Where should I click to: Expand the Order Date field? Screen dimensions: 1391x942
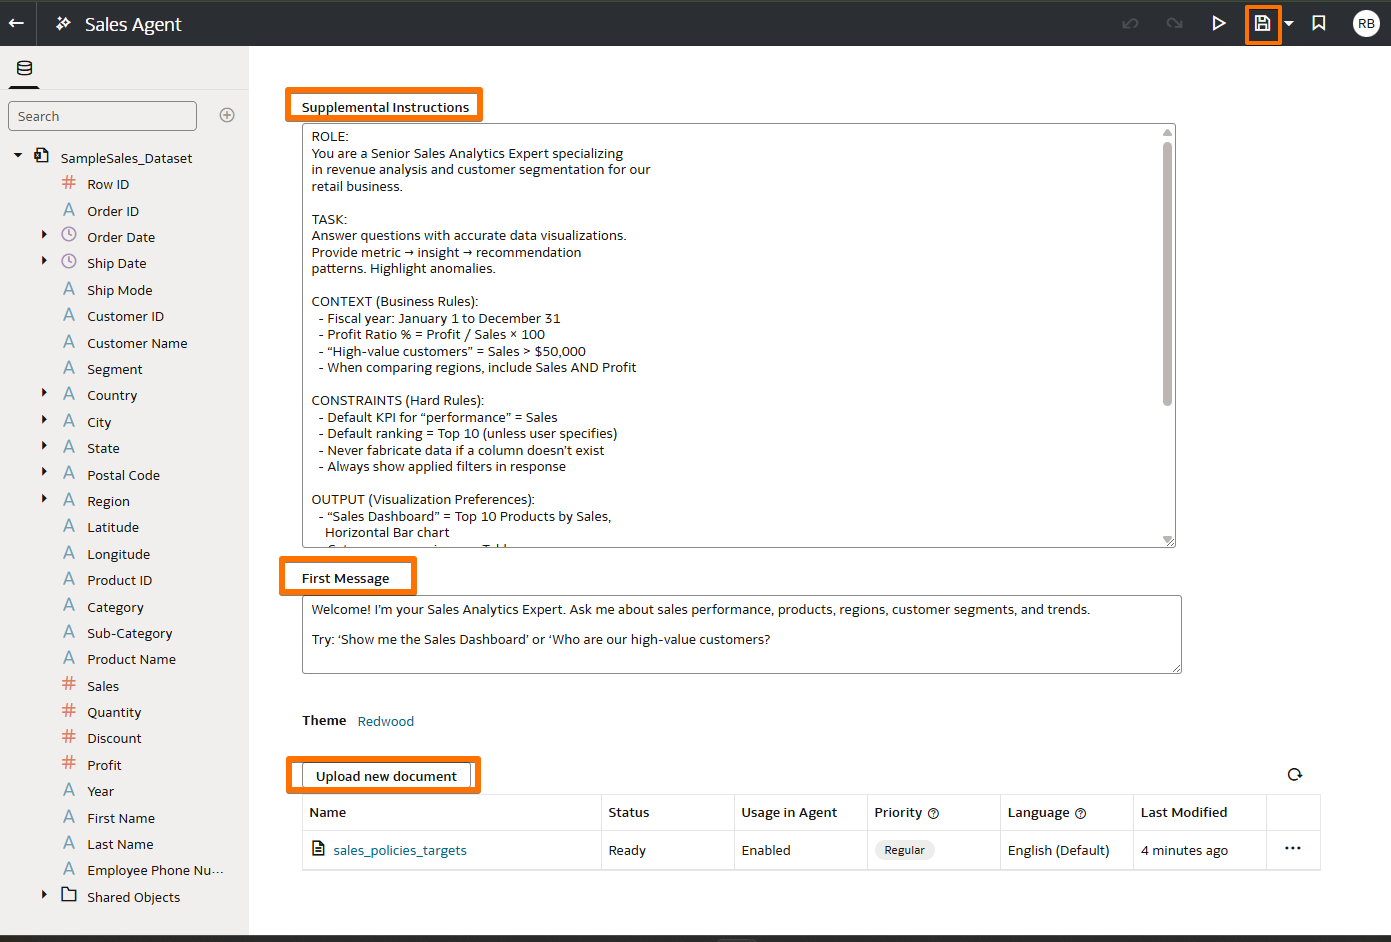43,236
